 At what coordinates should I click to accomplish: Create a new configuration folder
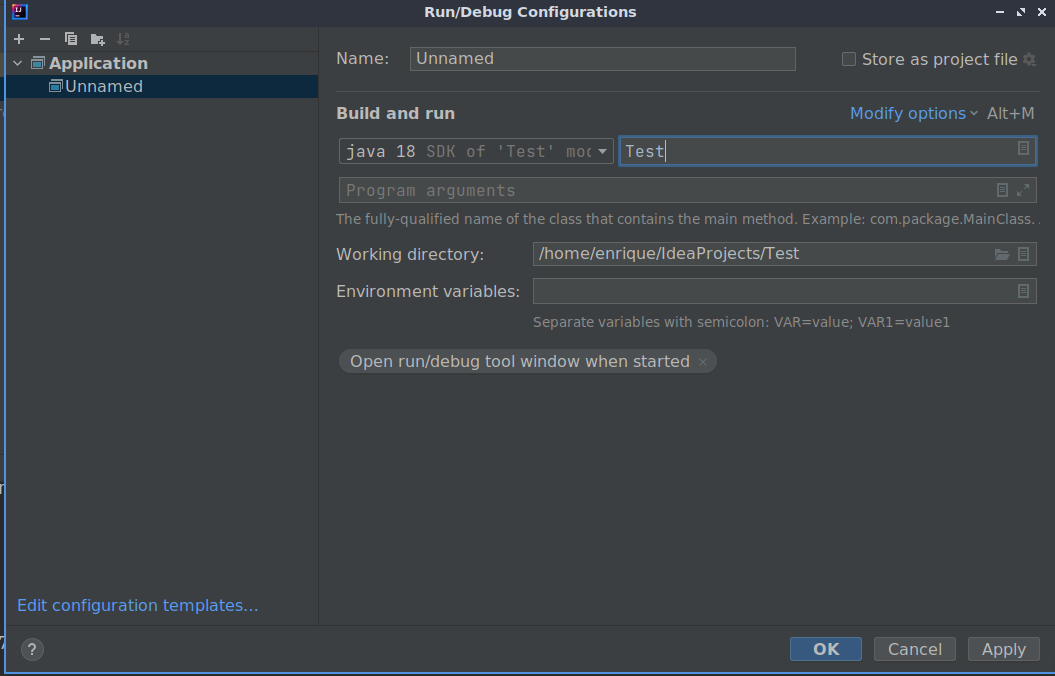[x=98, y=39]
